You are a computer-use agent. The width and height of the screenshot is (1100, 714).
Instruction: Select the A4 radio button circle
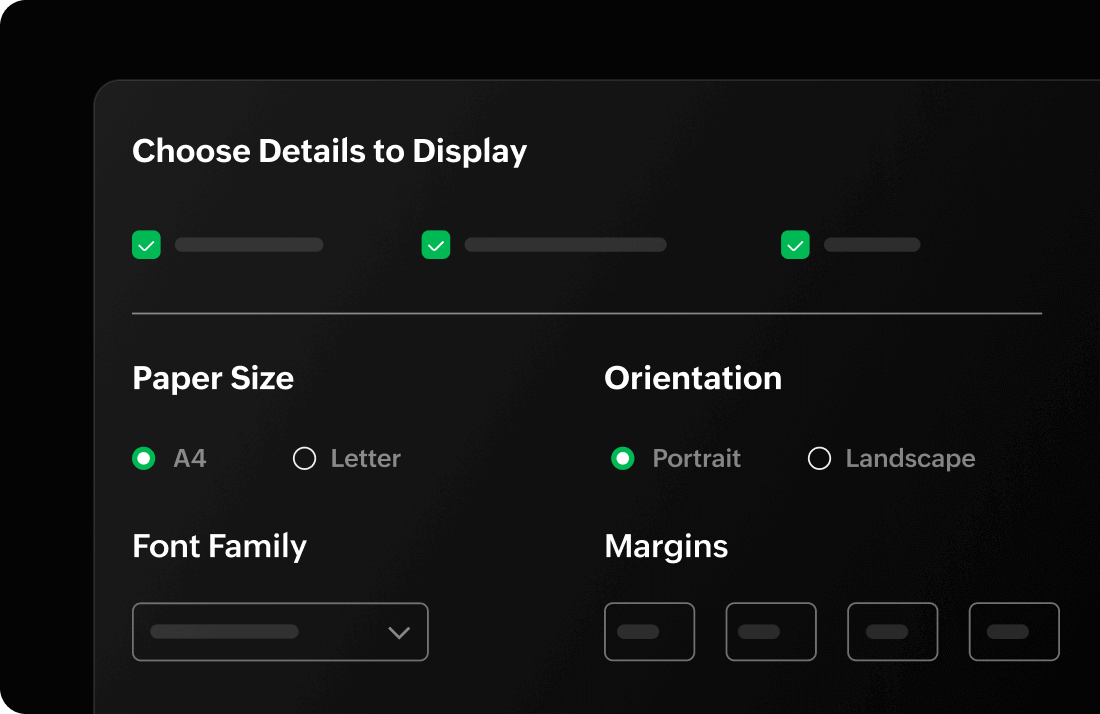144,459
